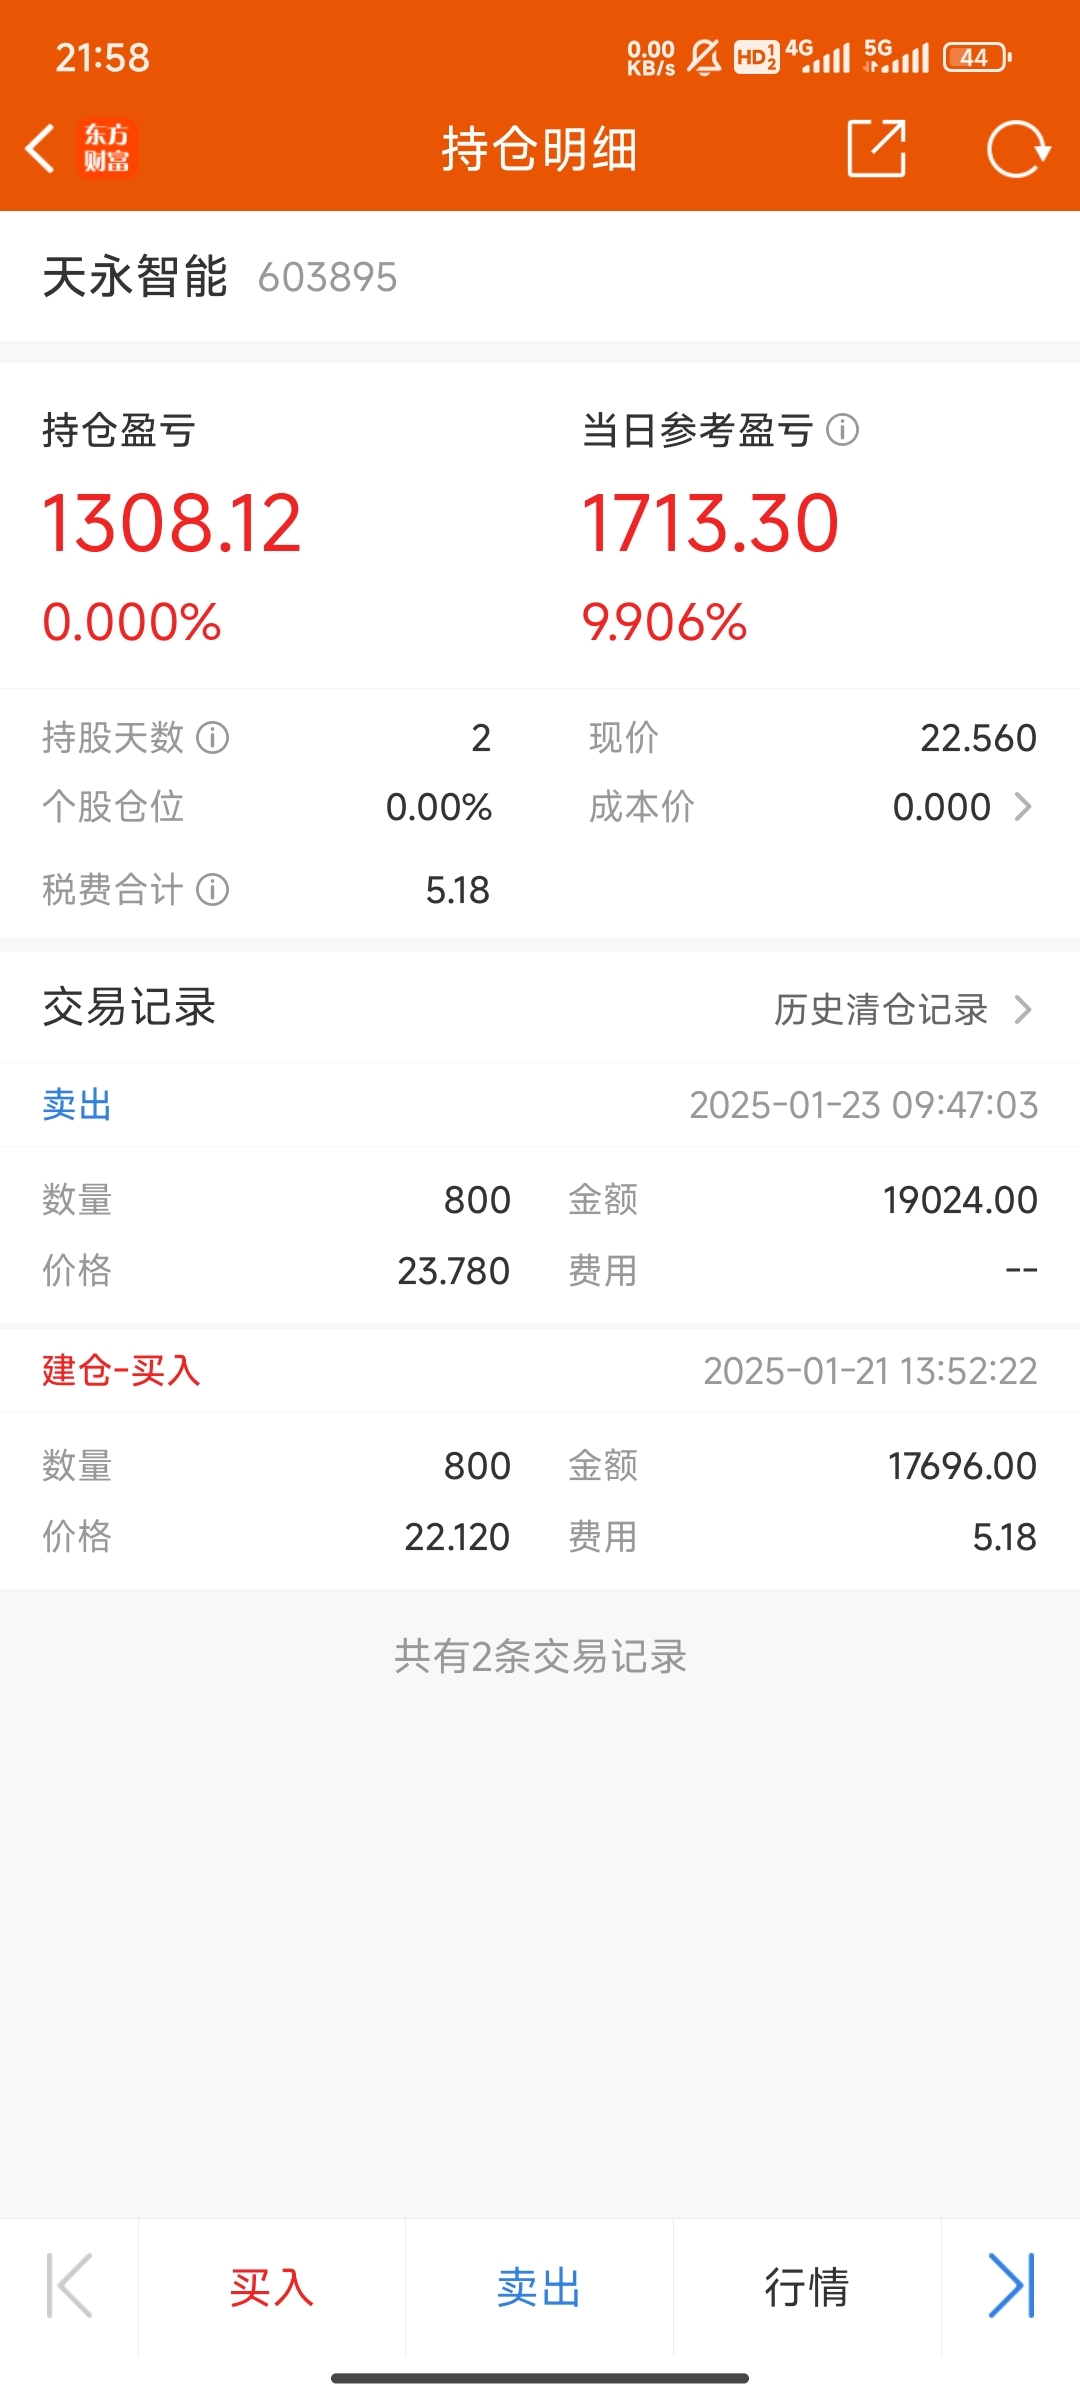Jump to the first stock arrow
Viewport: 1080px width, 2400px height.
[x=69, y=2286]
